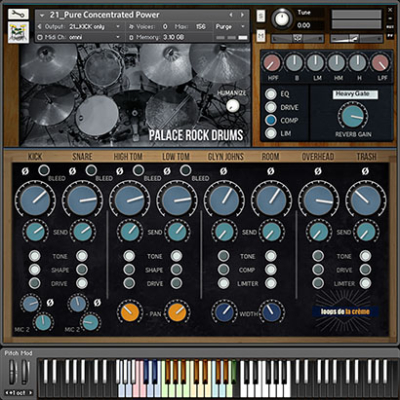Click the drum kit instrument thumbnail

click(18, 32)
